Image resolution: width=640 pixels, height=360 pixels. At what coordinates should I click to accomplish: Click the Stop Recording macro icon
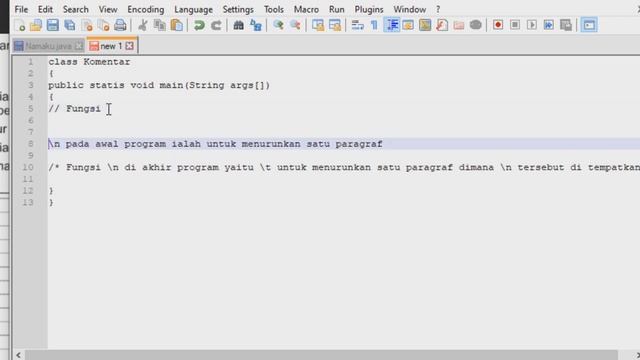[515, 25]
